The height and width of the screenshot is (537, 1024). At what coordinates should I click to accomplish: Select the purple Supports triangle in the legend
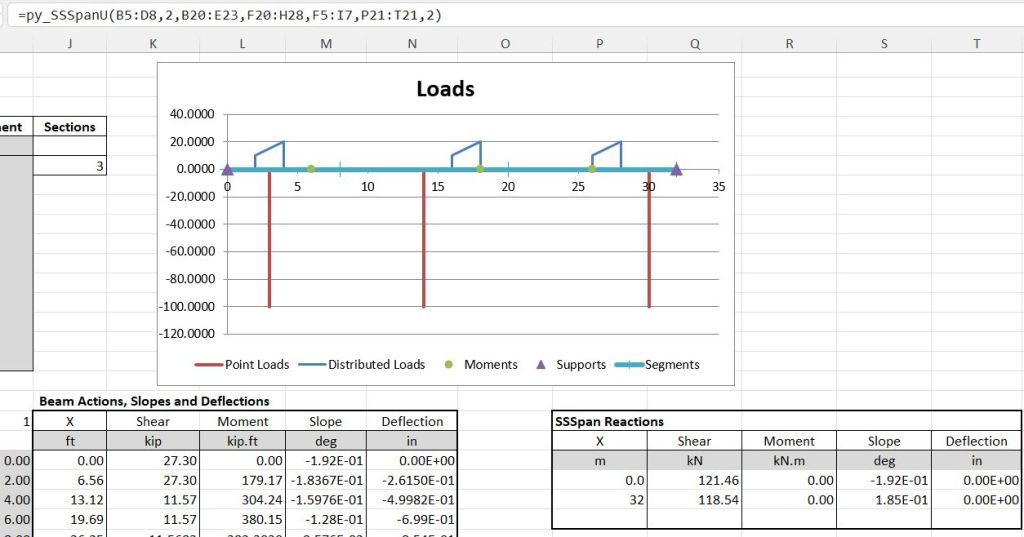pos(541,365)
